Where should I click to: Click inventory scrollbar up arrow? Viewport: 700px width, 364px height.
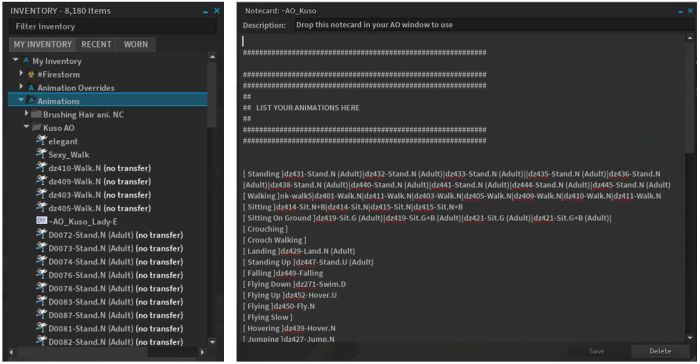click(212, 57)
